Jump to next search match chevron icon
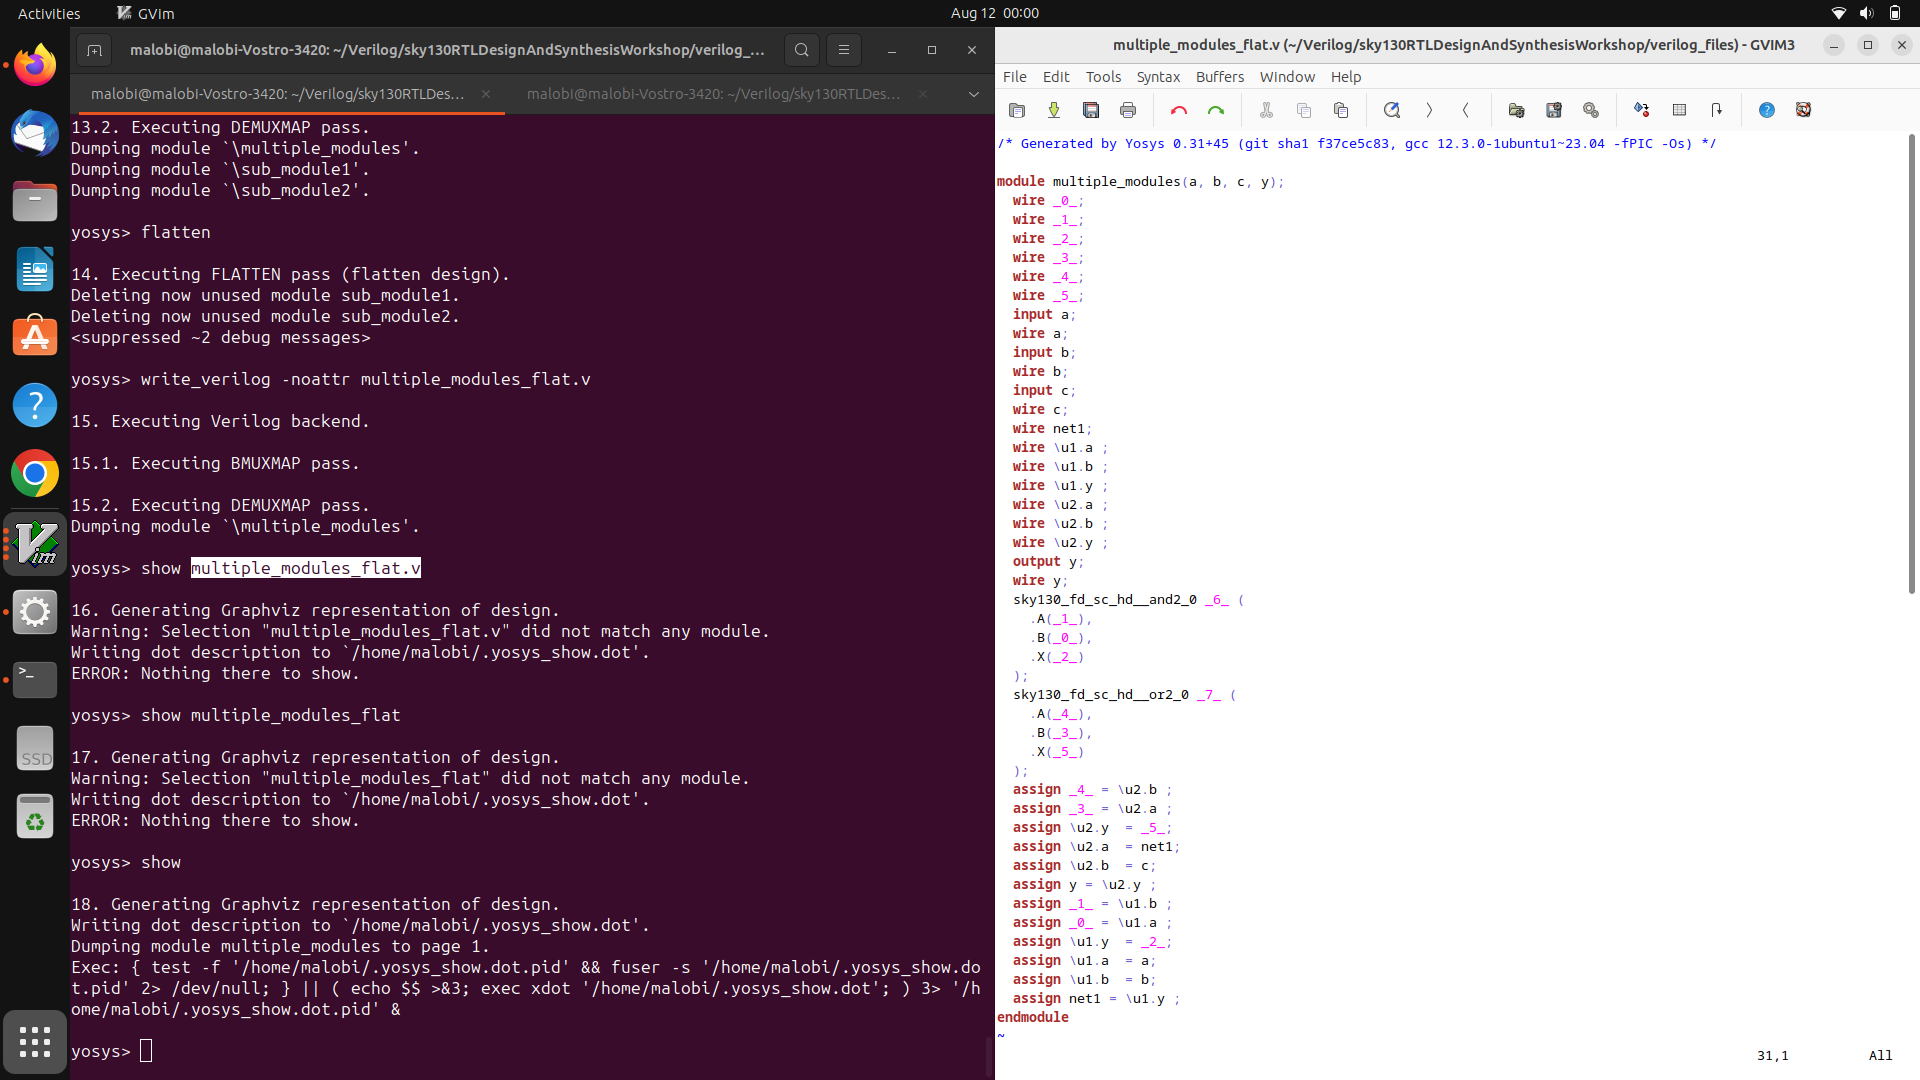Screen dimensions: 1920x1080 click(1430, 110)
